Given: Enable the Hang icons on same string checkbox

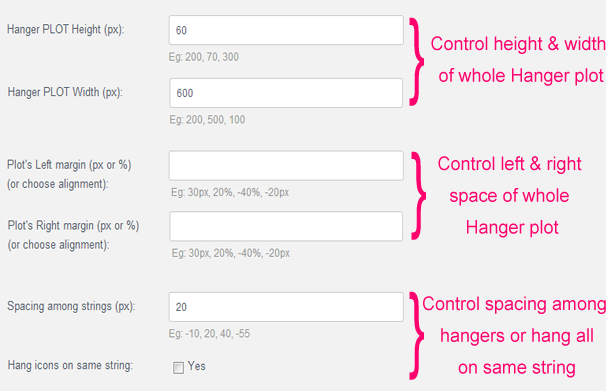Looking at the screenshot, I should [178, 367].
